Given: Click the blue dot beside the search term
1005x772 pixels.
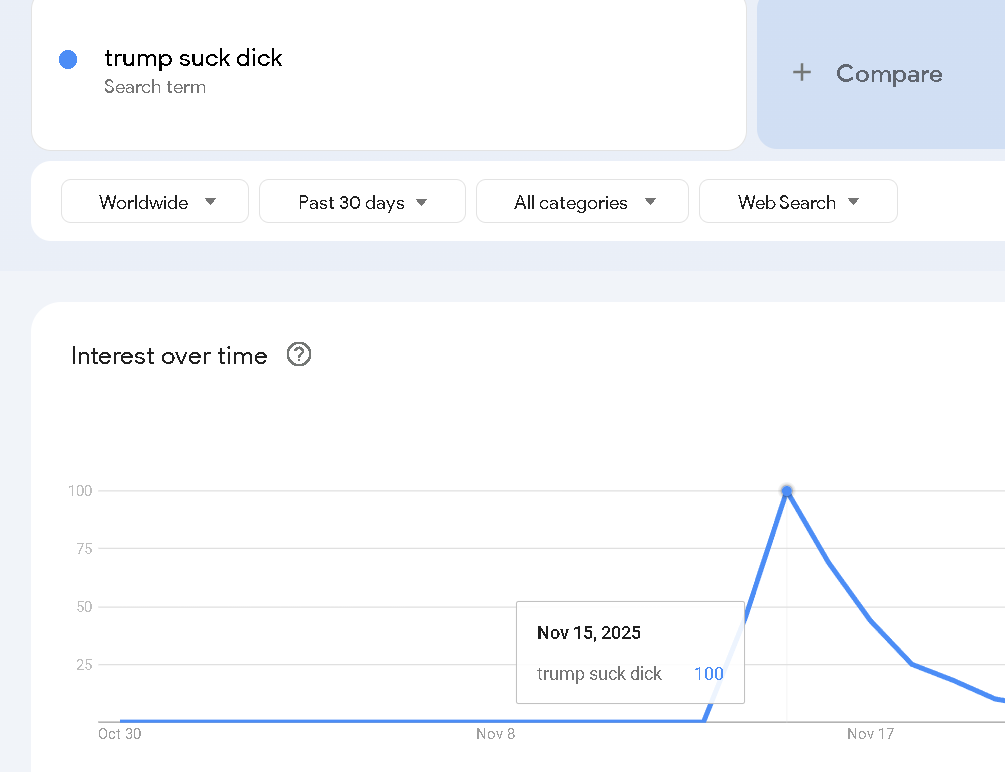Looking at the screenshot, I should pos(68,60).
